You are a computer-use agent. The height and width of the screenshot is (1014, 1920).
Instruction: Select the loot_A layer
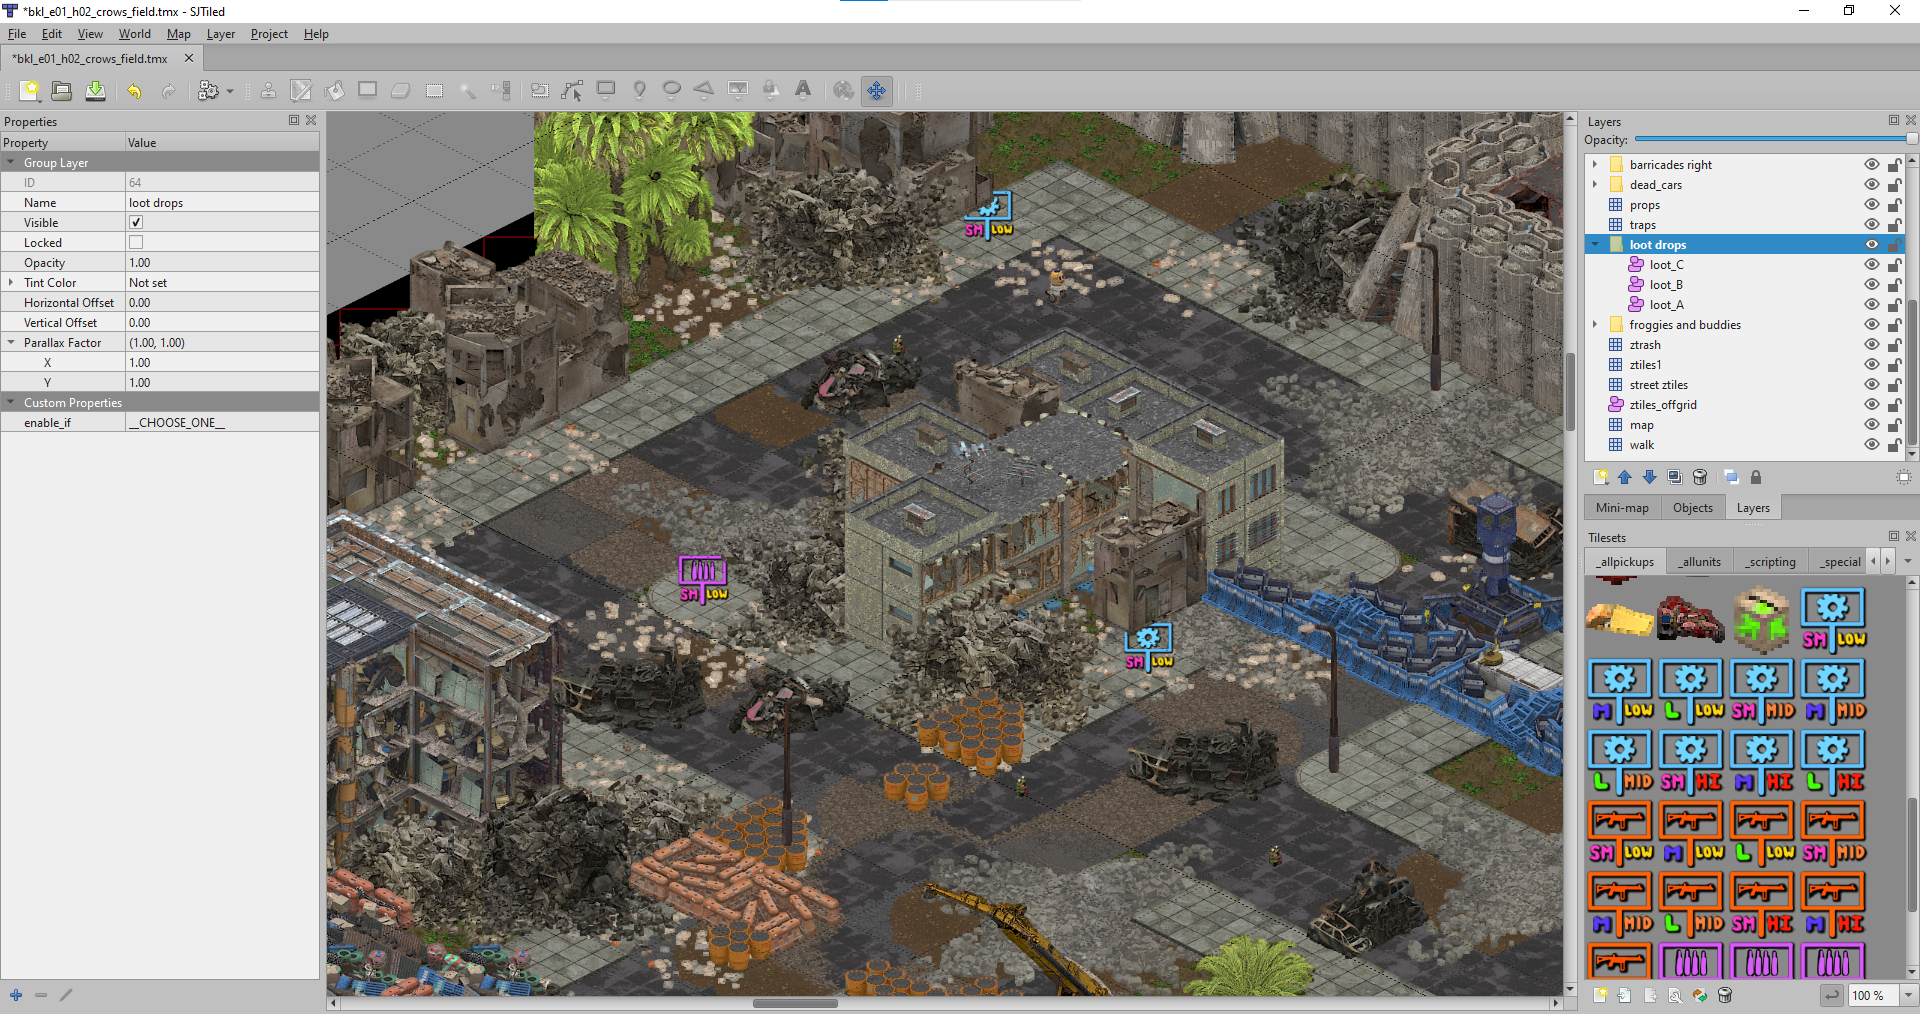tap(1666, 305)
